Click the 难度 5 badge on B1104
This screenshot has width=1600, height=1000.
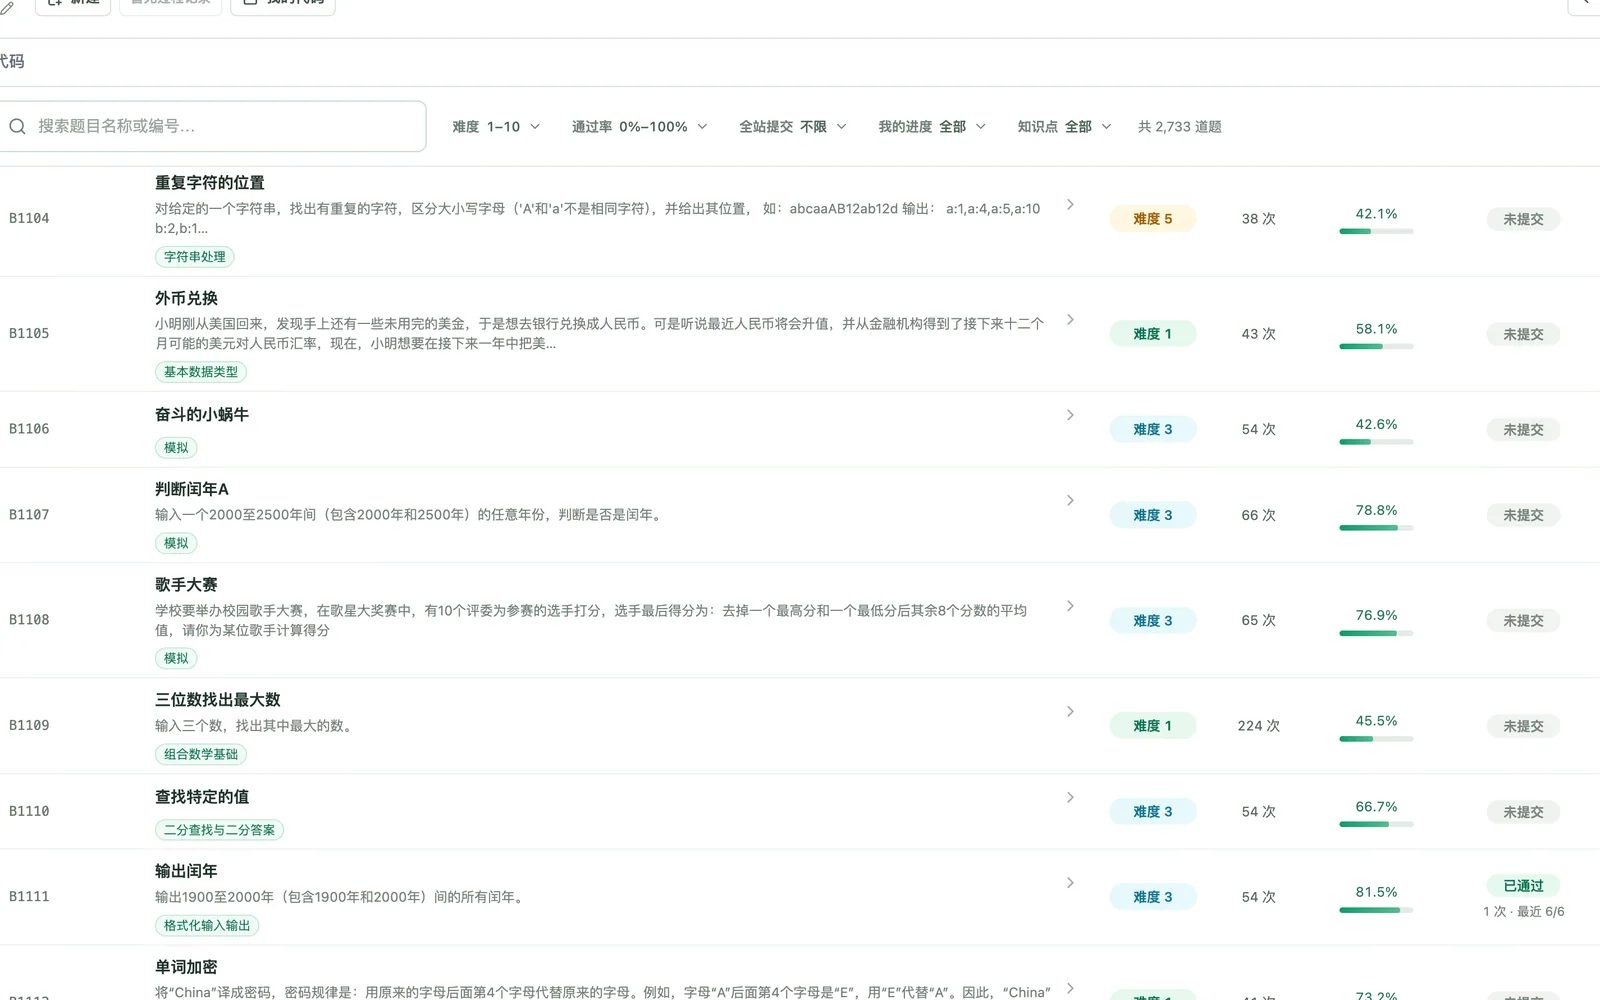point(1152,219)
